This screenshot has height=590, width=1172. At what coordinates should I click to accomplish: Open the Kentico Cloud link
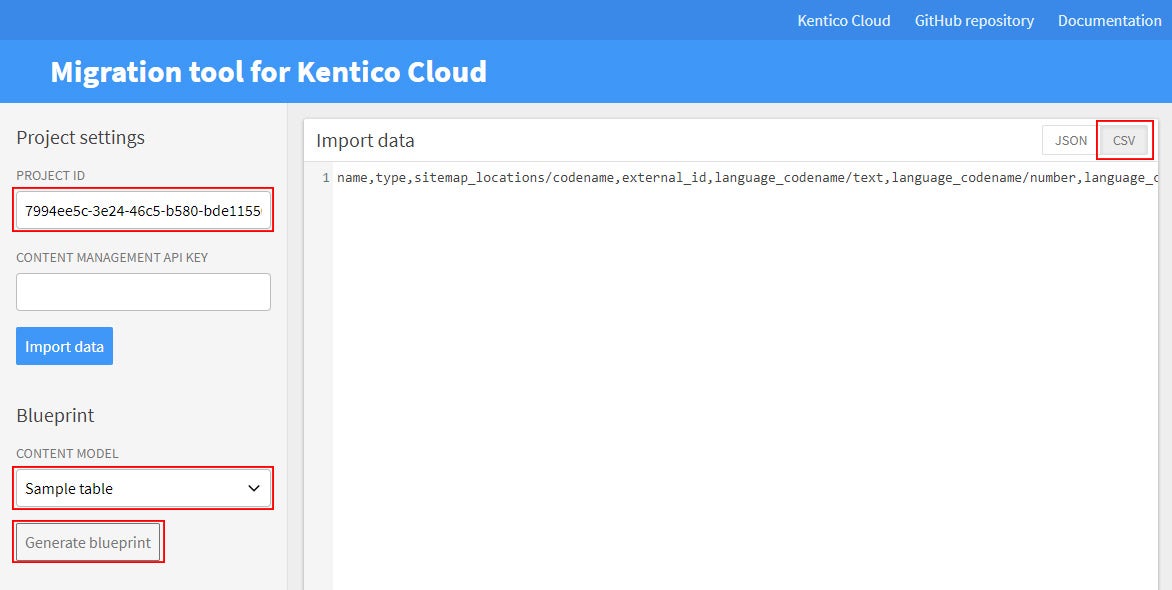(844, 21)
